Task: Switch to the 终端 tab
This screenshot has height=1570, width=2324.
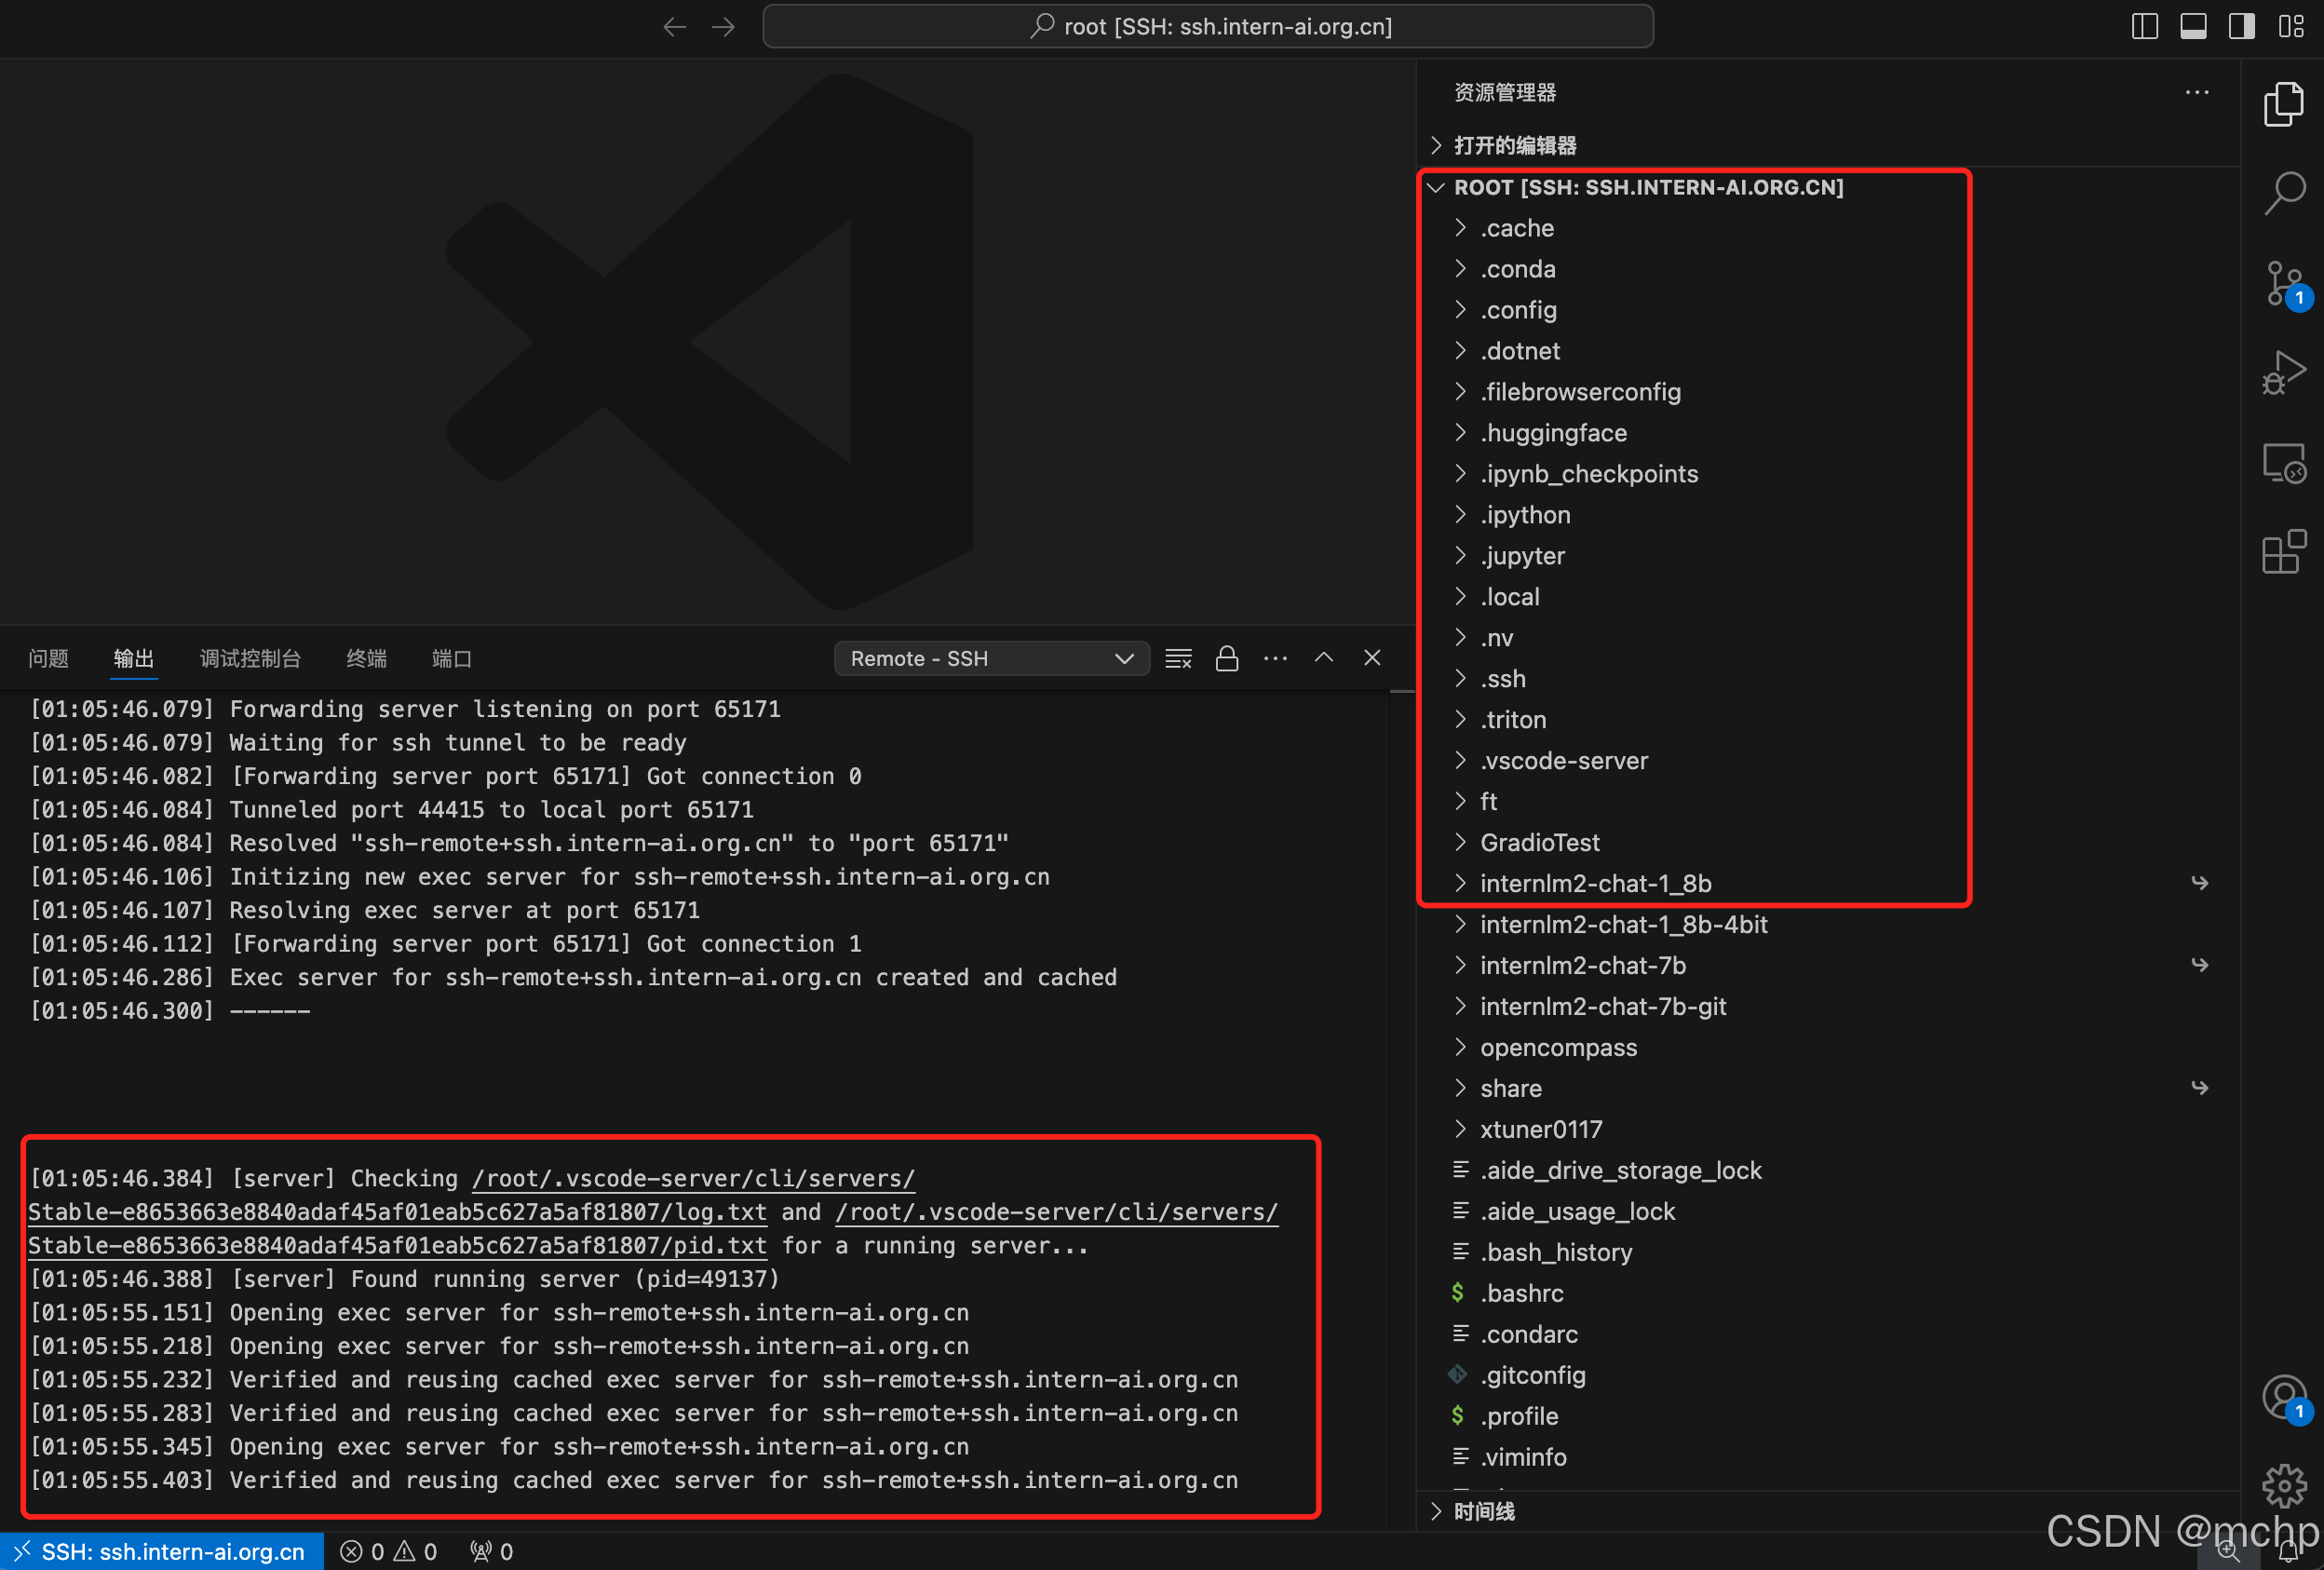Action: pos(366,658)
